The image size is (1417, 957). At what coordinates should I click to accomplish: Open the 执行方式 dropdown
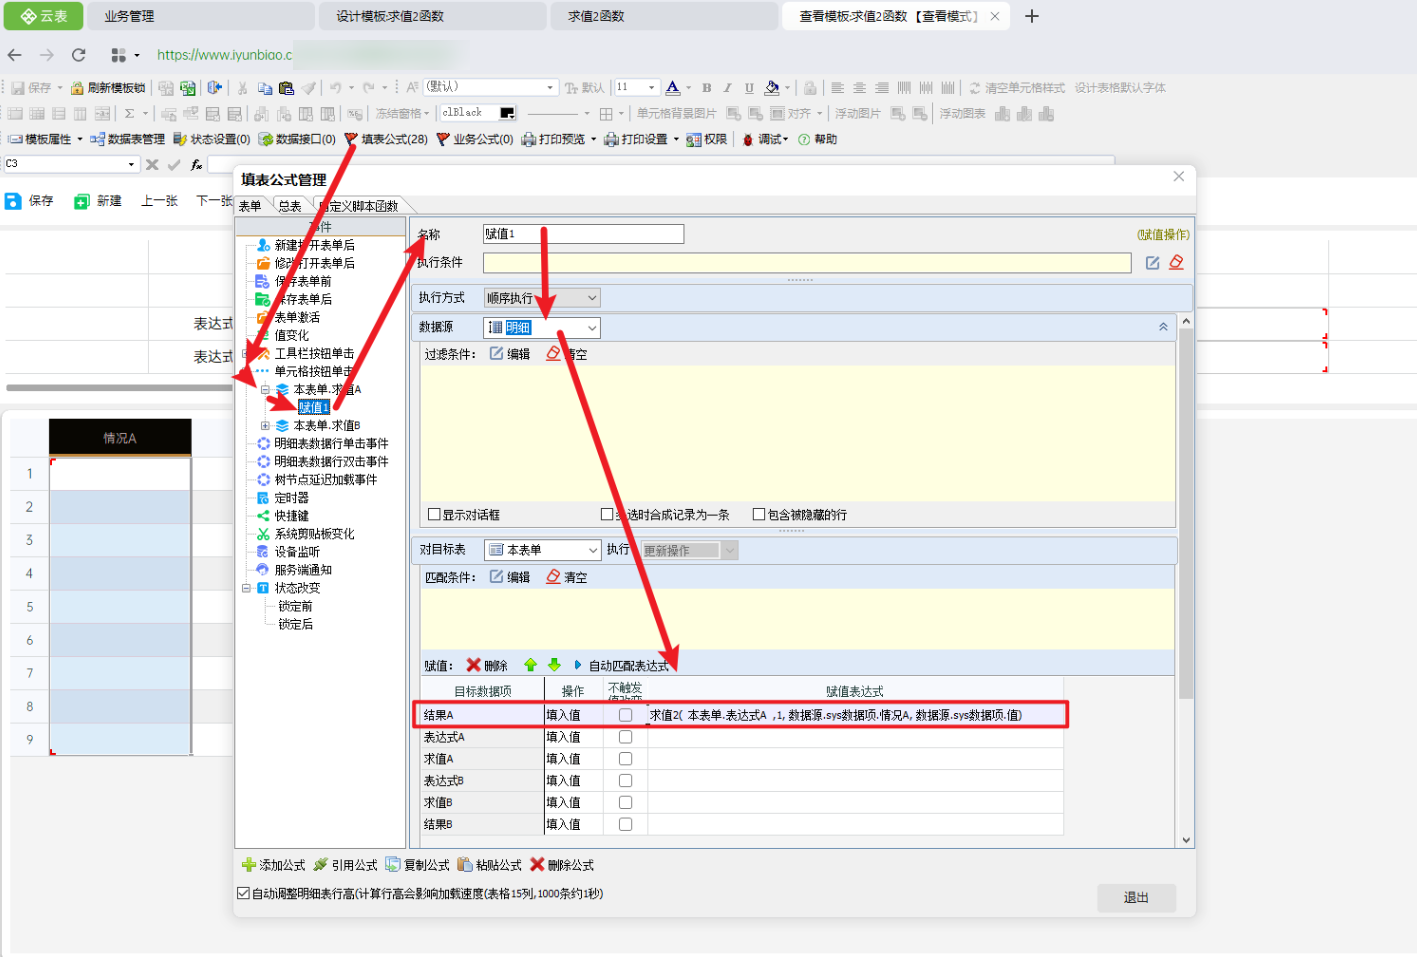pos(592,298)
